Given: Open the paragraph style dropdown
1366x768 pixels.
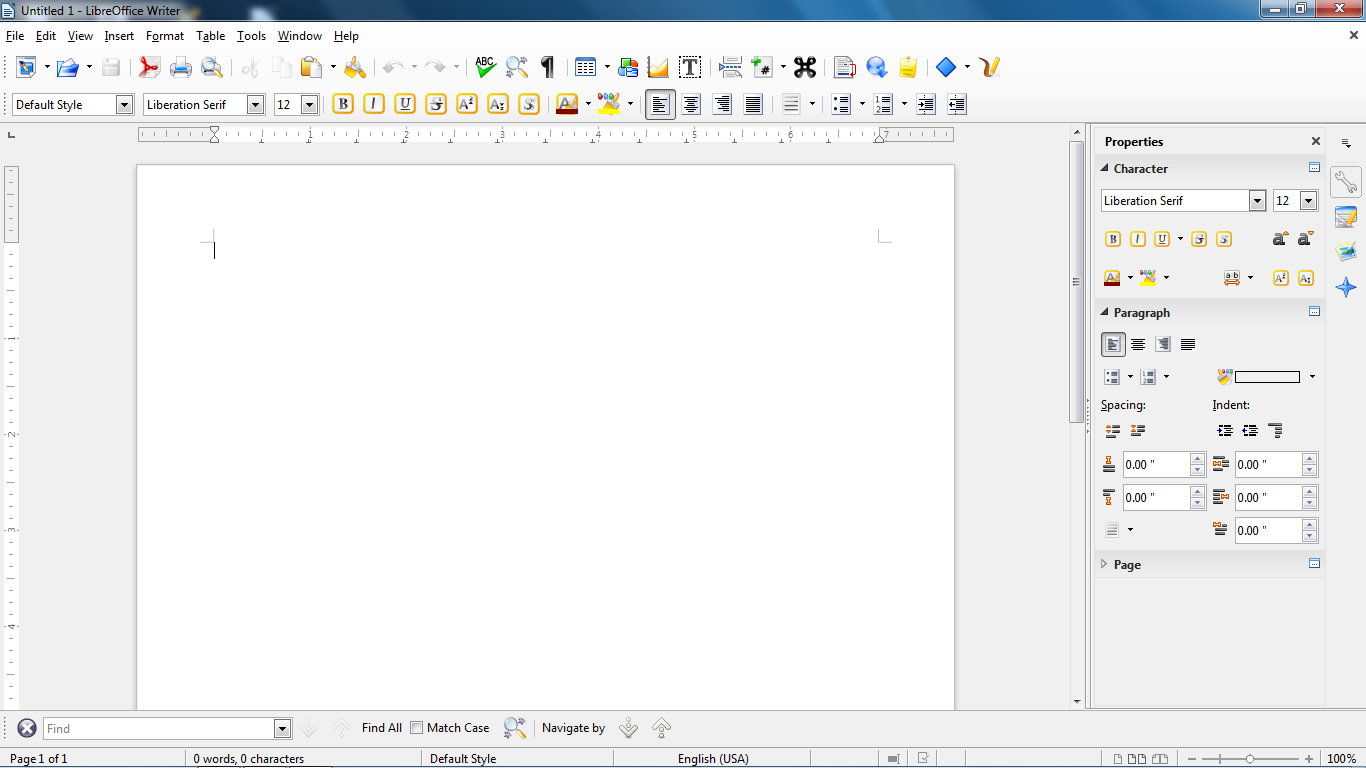Looking at the screenshot, I should pos(126,104).
